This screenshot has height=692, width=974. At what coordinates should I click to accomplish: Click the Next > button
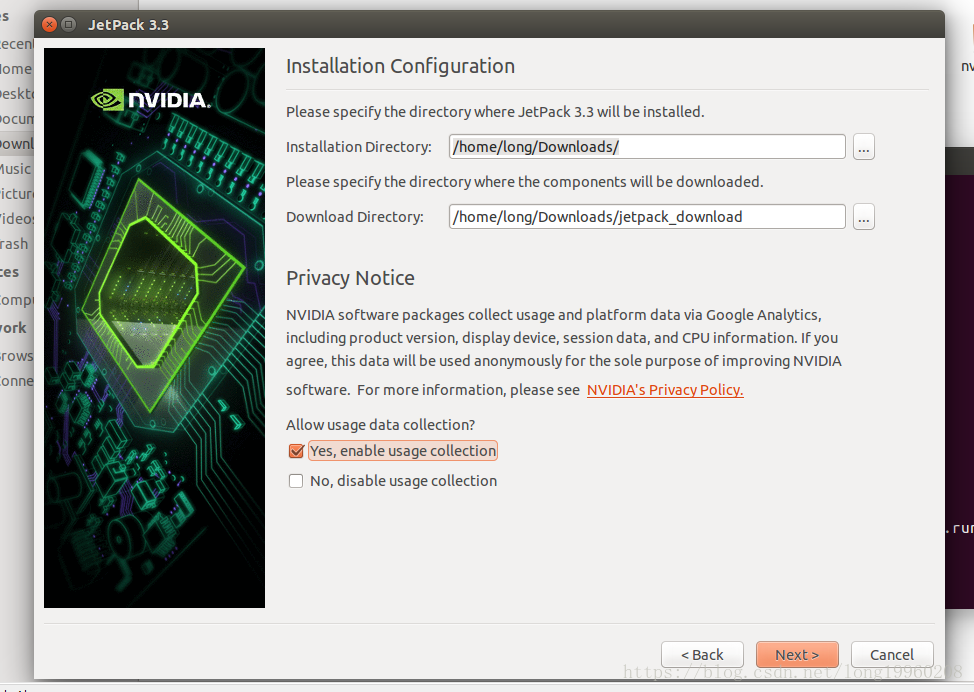point(797,655)
